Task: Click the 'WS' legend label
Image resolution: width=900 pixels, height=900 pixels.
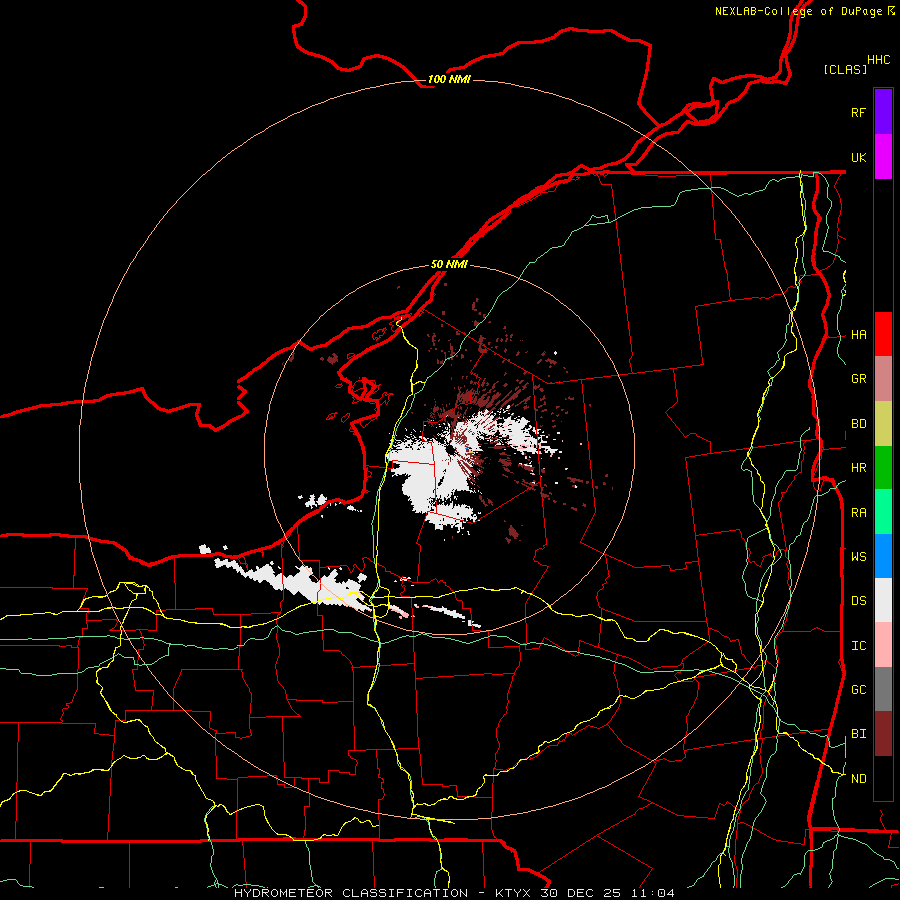Action: [858, 556]
